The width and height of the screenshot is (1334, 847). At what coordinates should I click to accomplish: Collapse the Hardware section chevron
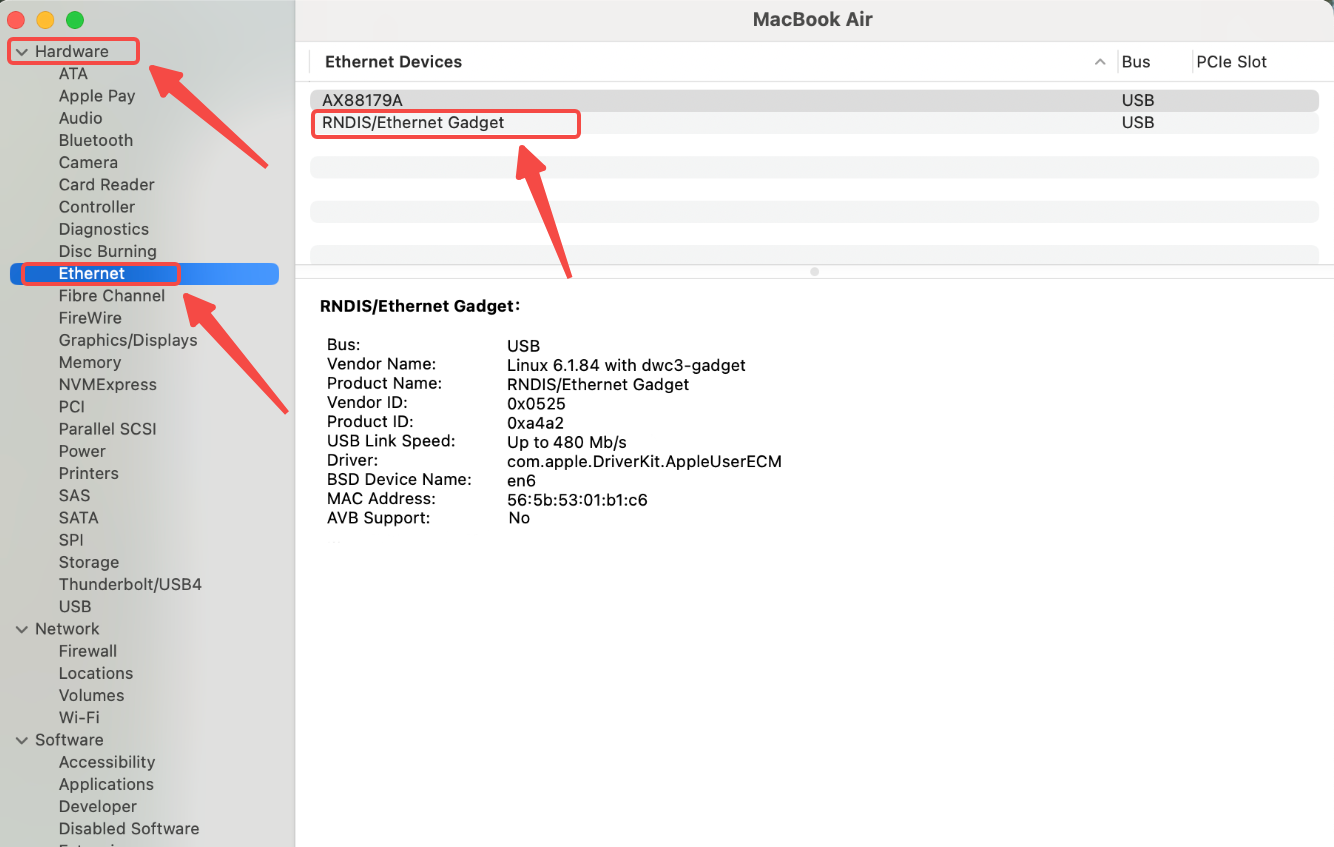click(21, 52)
